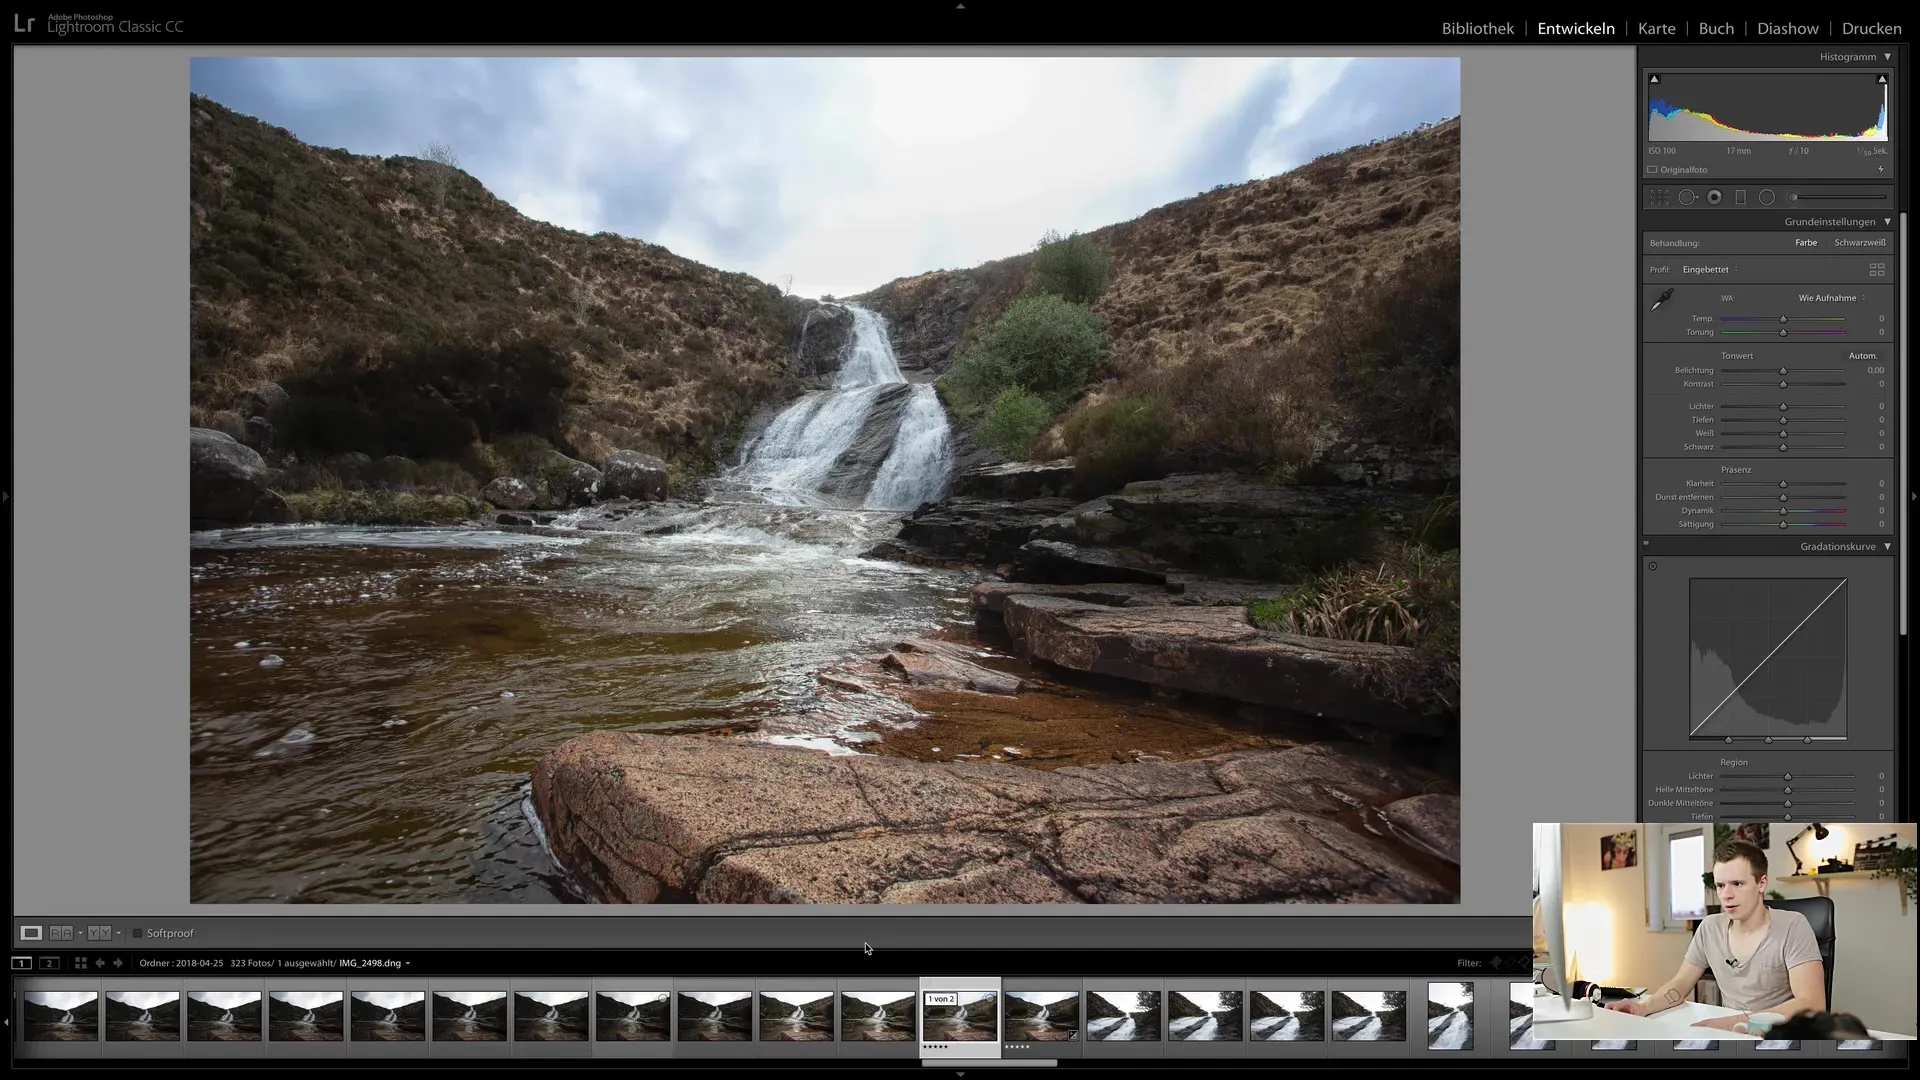Viewport: 1920px width, 1080px height.
Task: Select the Red Eye Correction tool
Action: 1714,198
